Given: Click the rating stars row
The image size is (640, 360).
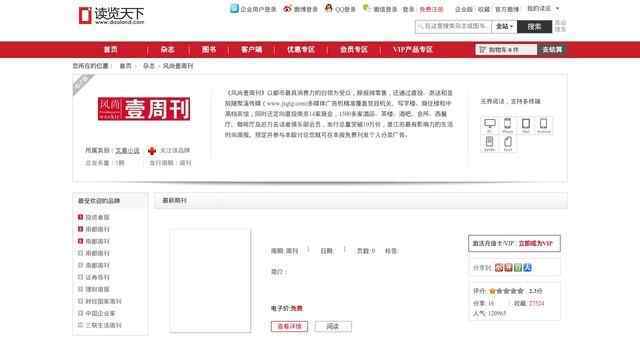Looking at the screenshot, I should click(506, 291).
